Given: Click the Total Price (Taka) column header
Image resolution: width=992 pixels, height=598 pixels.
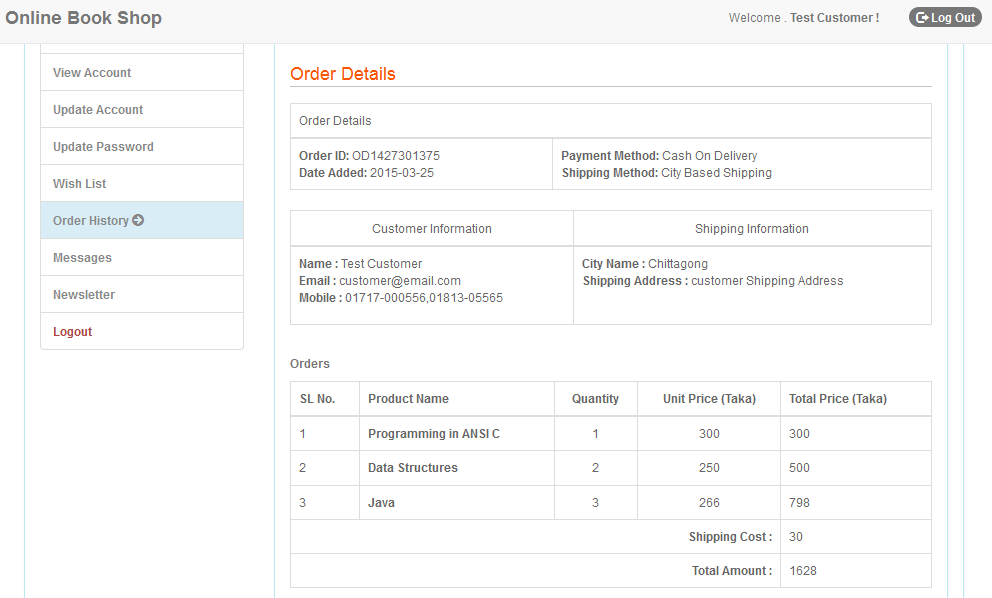Looking at the screenshot, I should [x=837, y=399].
